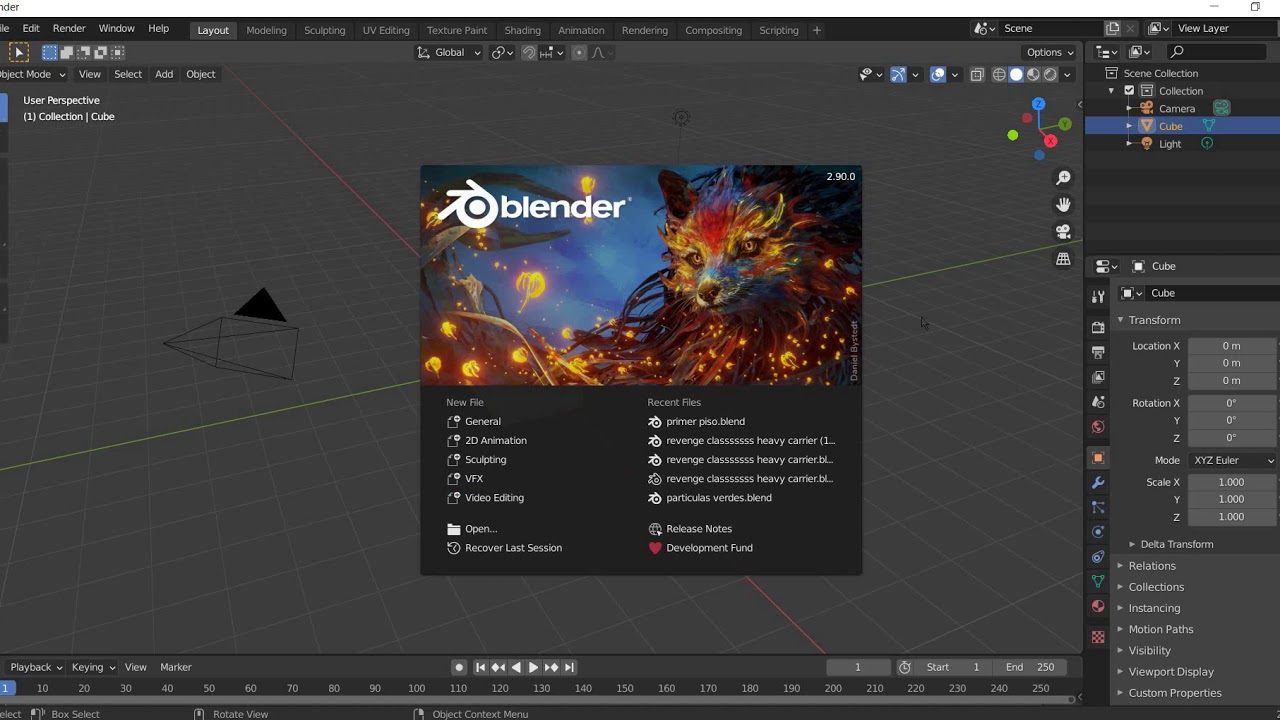Toggle snapping magnet button

point(529,53)
